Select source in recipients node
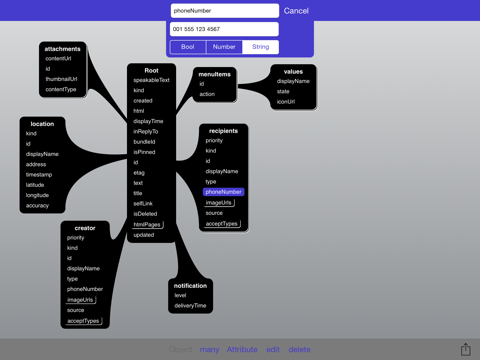This screenshot has width=480, height=360. [x=214, y=213]
